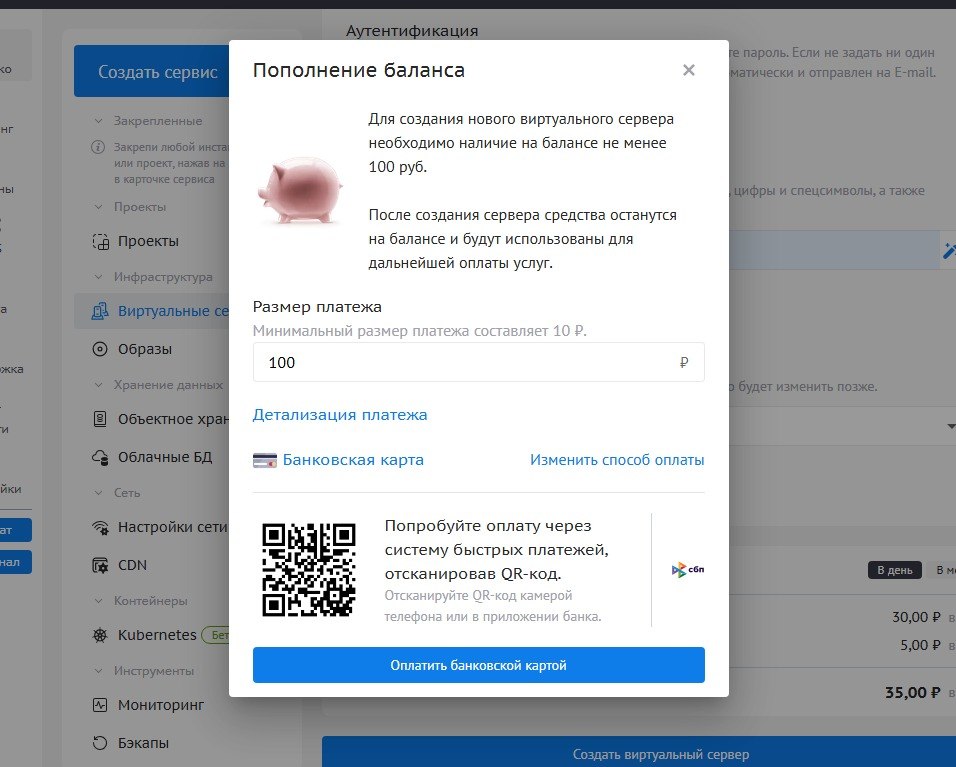This screenshot has height=767, width=956.
Task: Open Kubernetes in the sidebar
Action: pos(157,635)
